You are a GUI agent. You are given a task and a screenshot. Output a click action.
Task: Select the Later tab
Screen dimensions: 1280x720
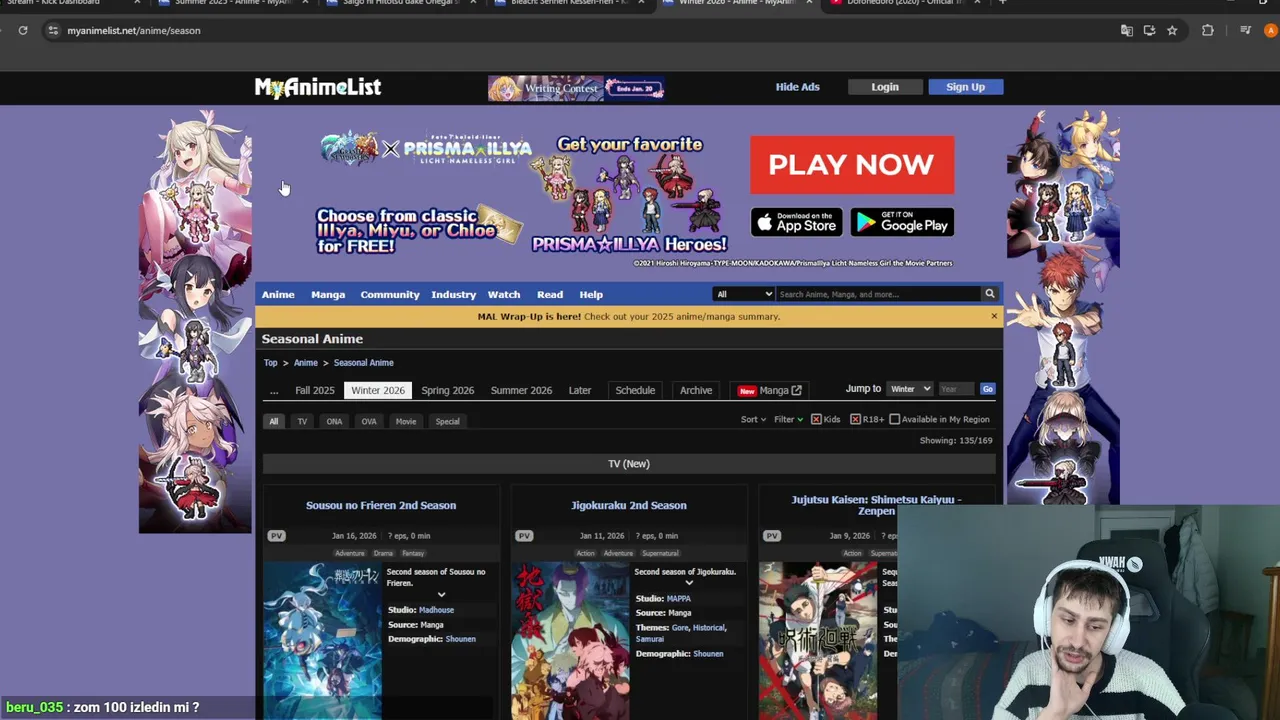(x=580, y=390)
